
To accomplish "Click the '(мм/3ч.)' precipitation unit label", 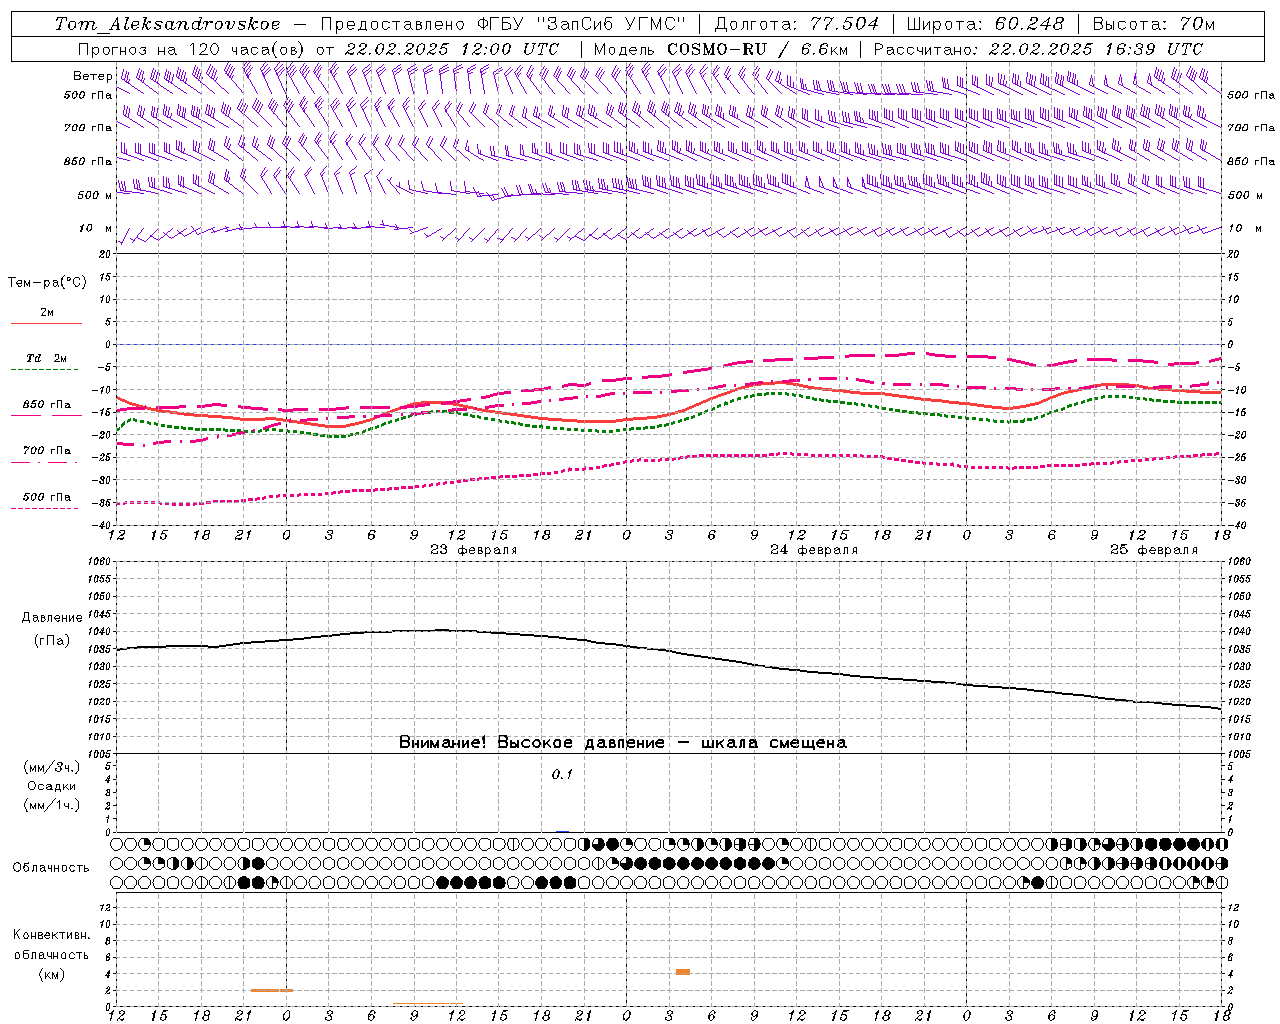I will click(52, 767).
